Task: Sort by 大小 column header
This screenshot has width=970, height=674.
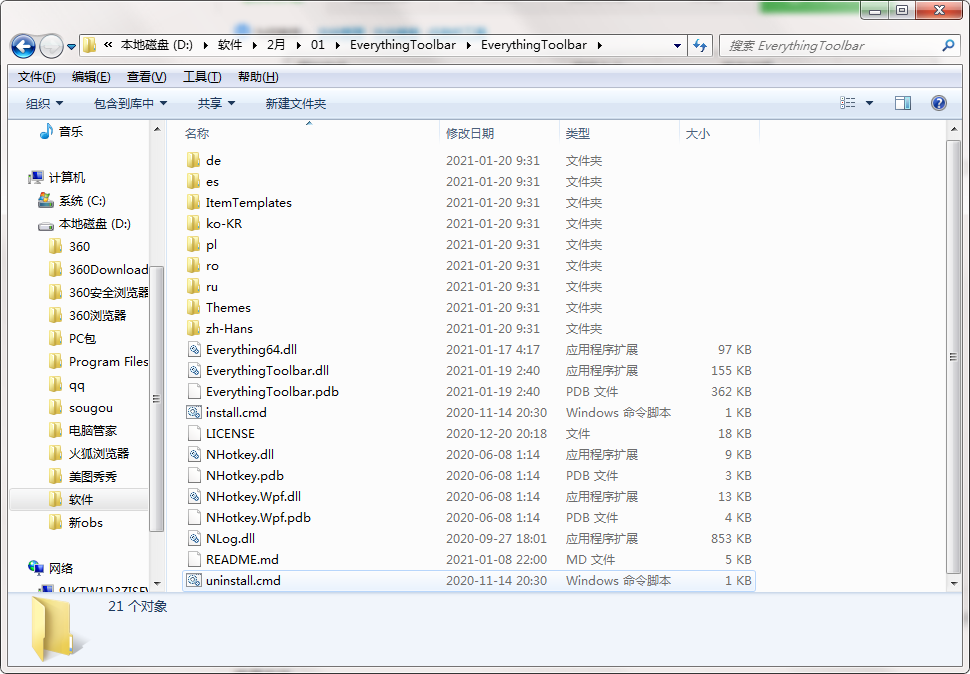Action: click(x=698, y=133)
